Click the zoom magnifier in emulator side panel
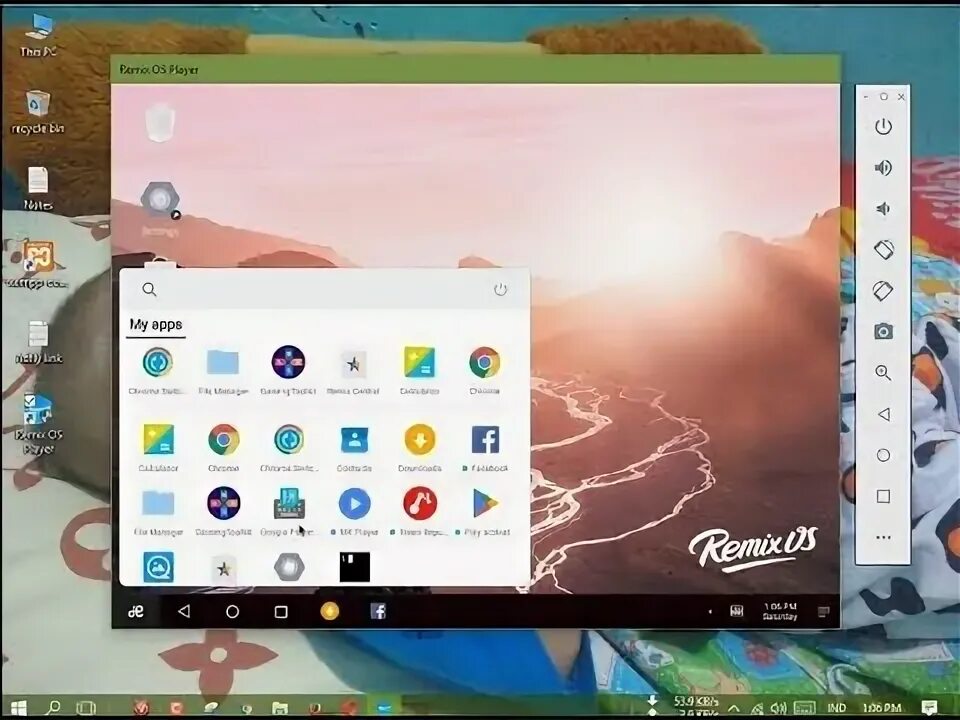The height and width of the screenshot is (720, 960). coord(883,373)
